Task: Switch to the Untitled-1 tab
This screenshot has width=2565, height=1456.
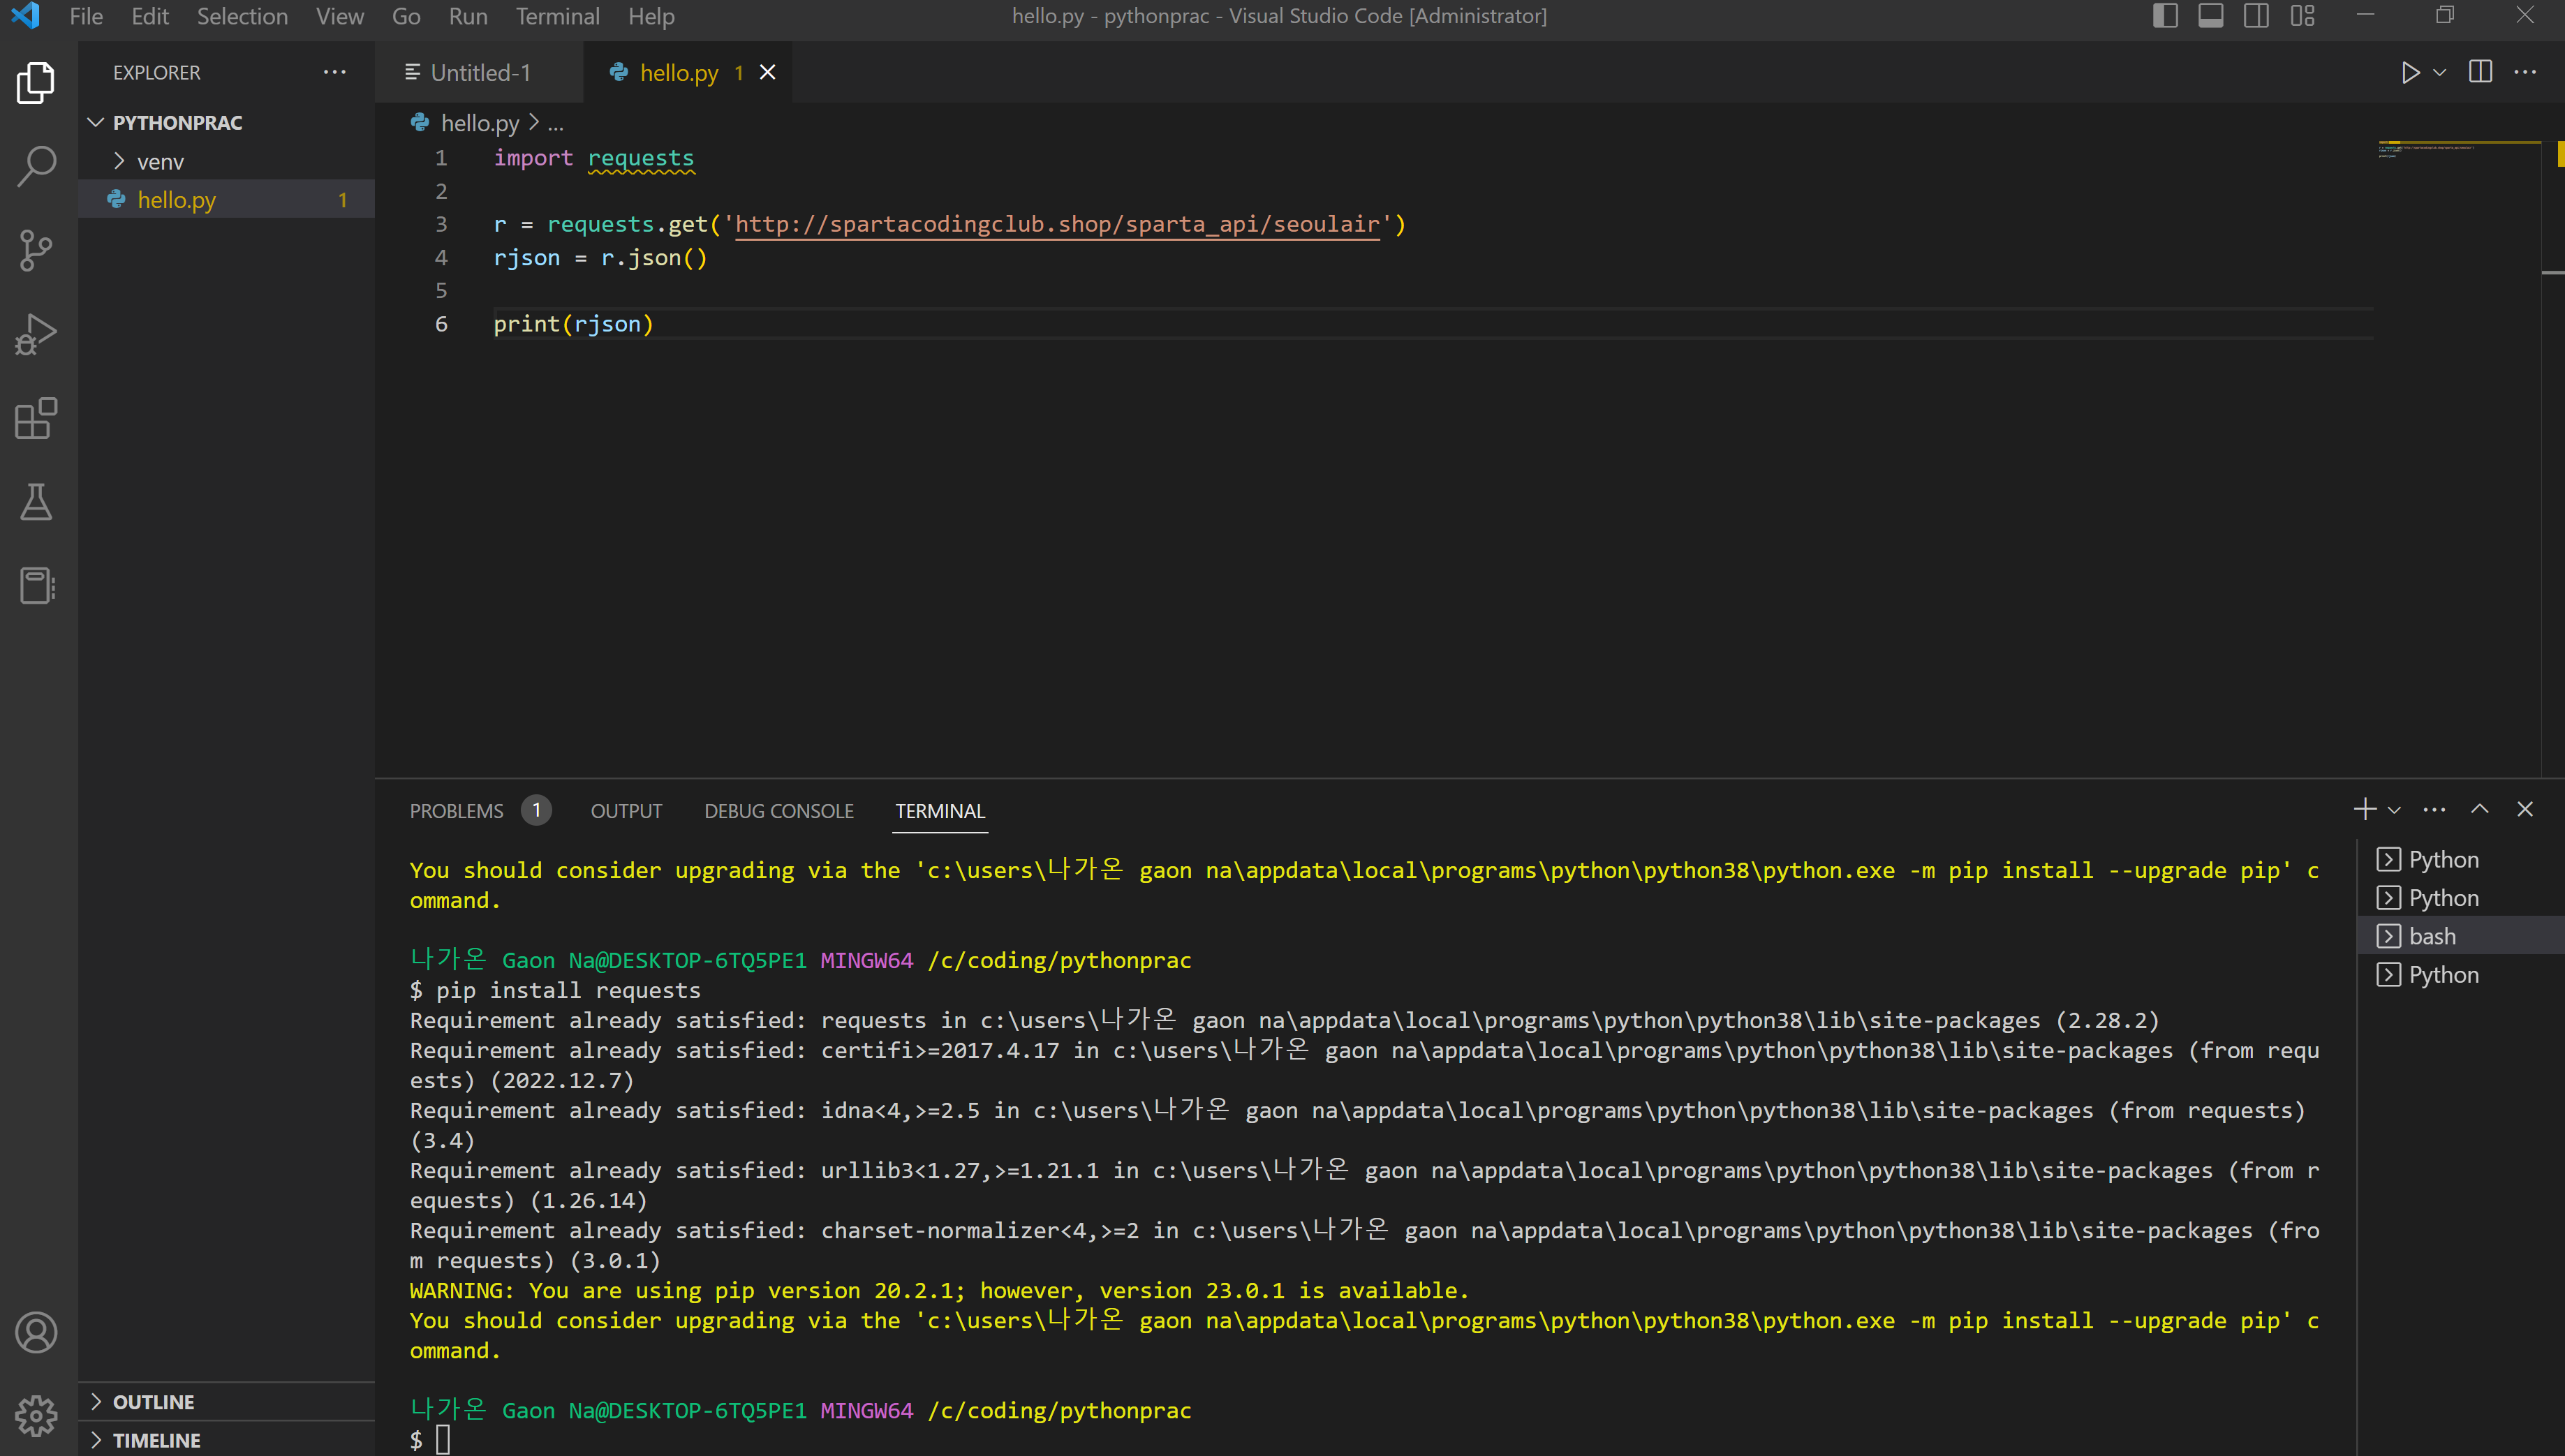Action: pos(479,72)
